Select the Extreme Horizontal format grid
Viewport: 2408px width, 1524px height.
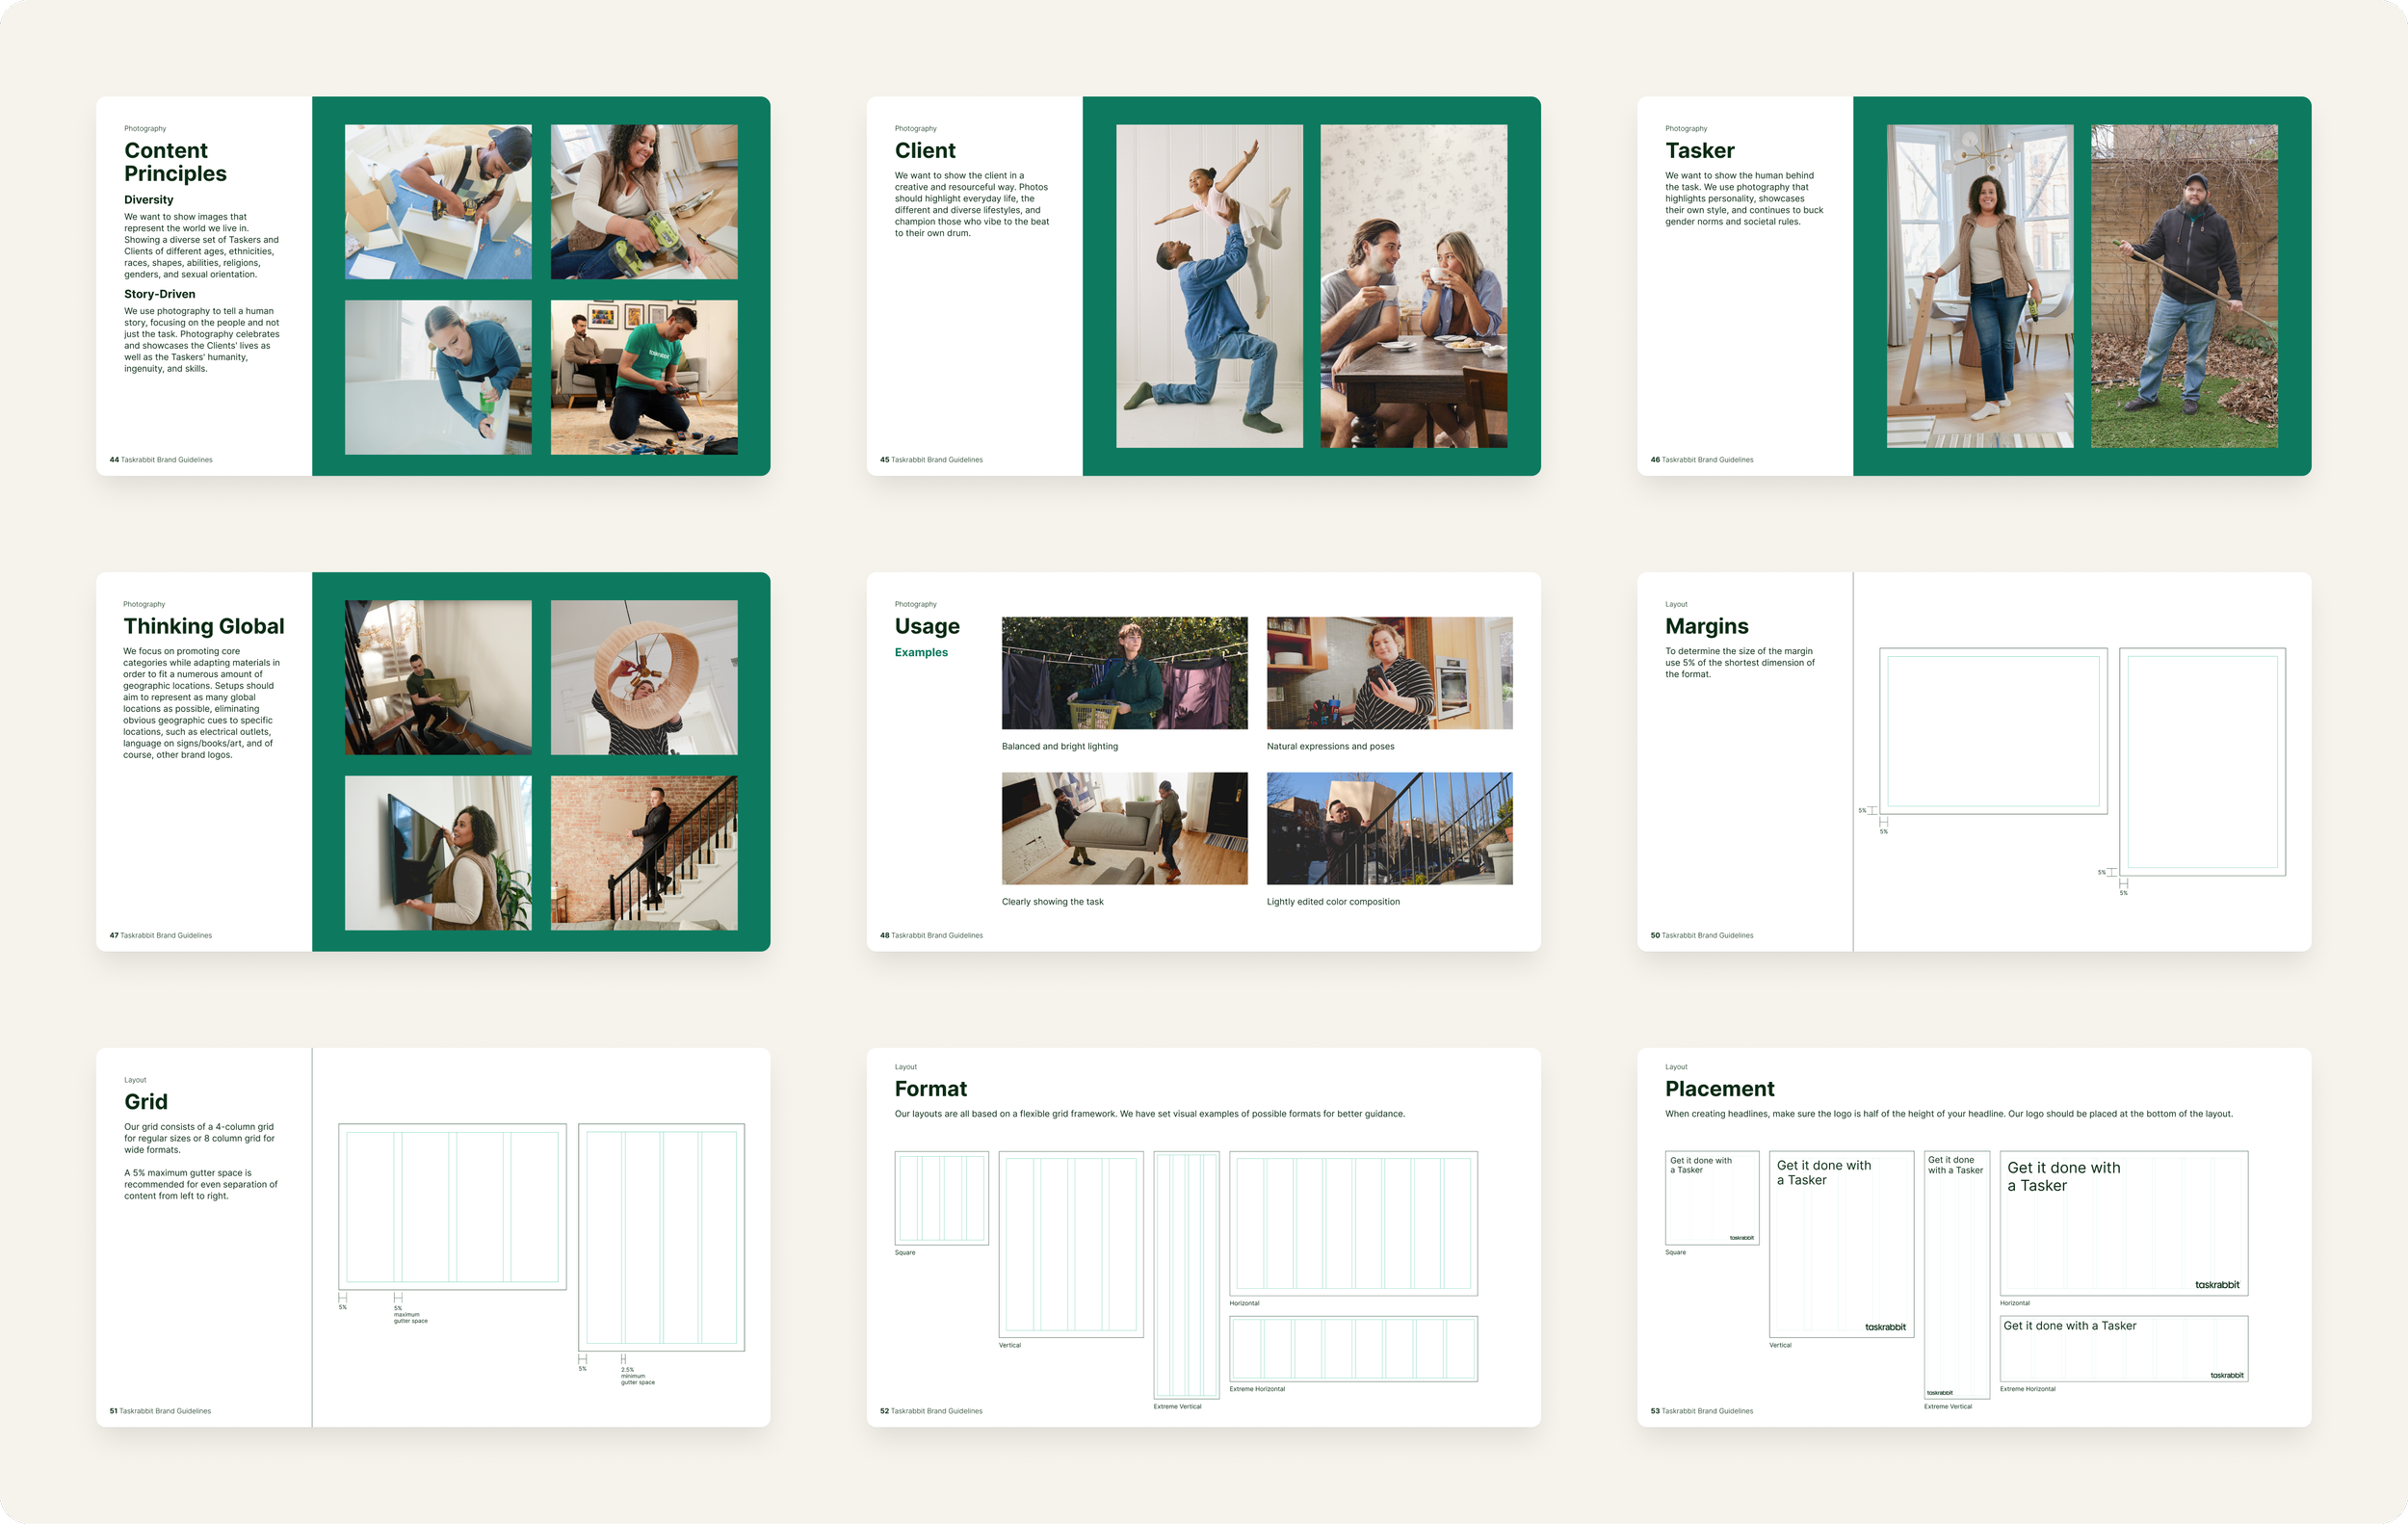point(1353,1349)
